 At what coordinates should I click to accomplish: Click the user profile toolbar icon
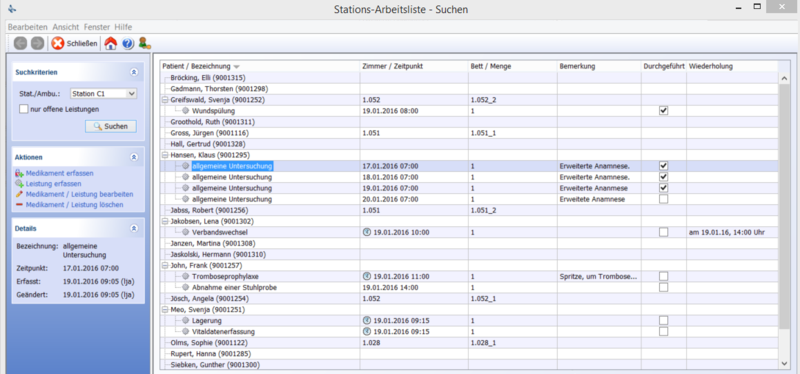[144, 43]
